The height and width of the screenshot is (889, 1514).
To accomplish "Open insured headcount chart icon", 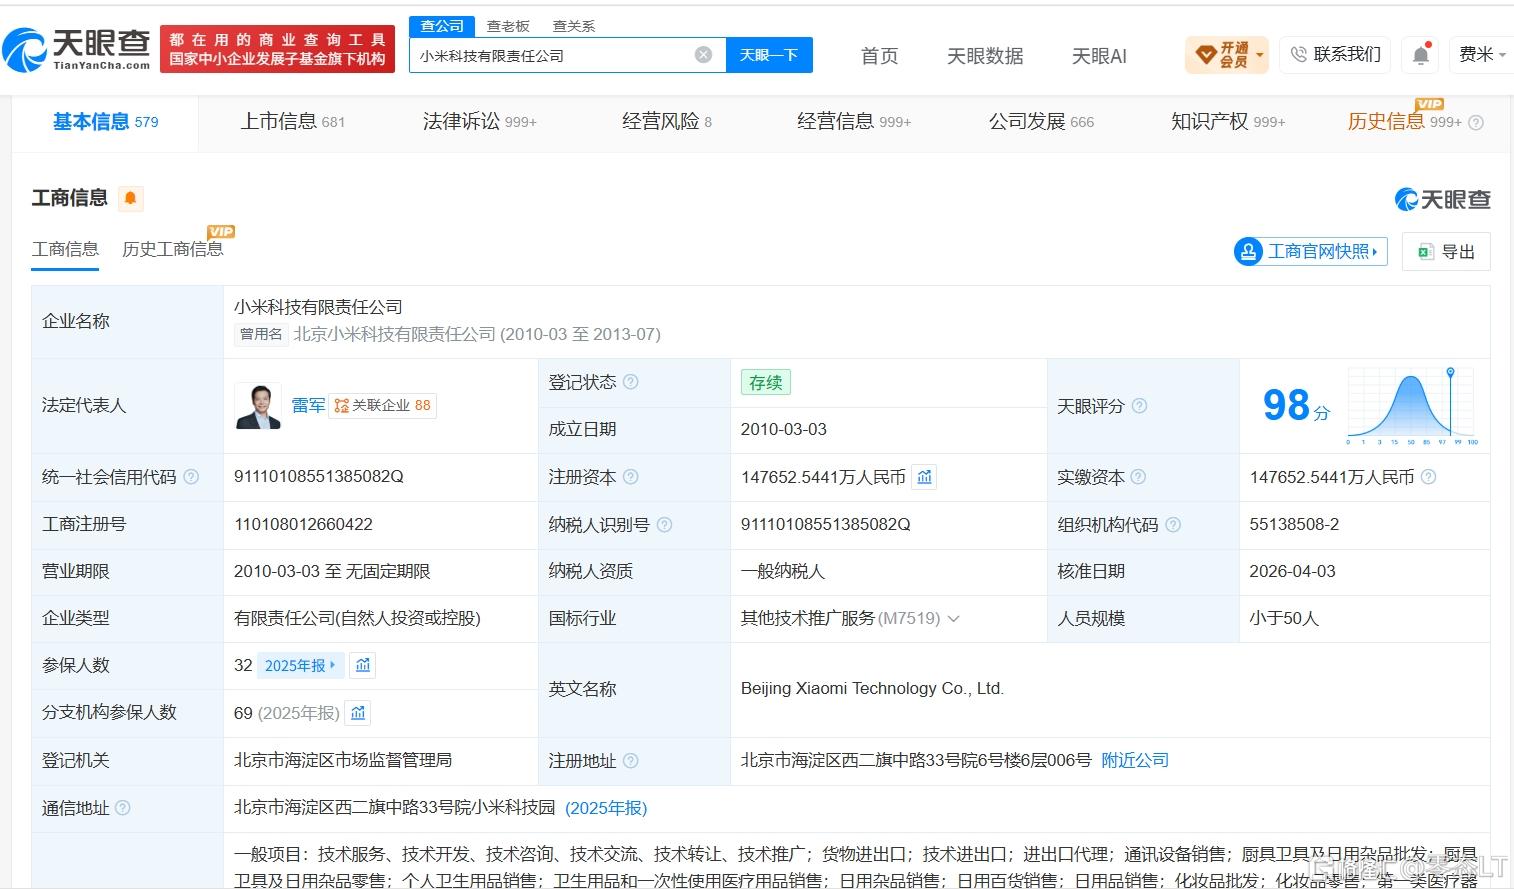I will 363,665.
